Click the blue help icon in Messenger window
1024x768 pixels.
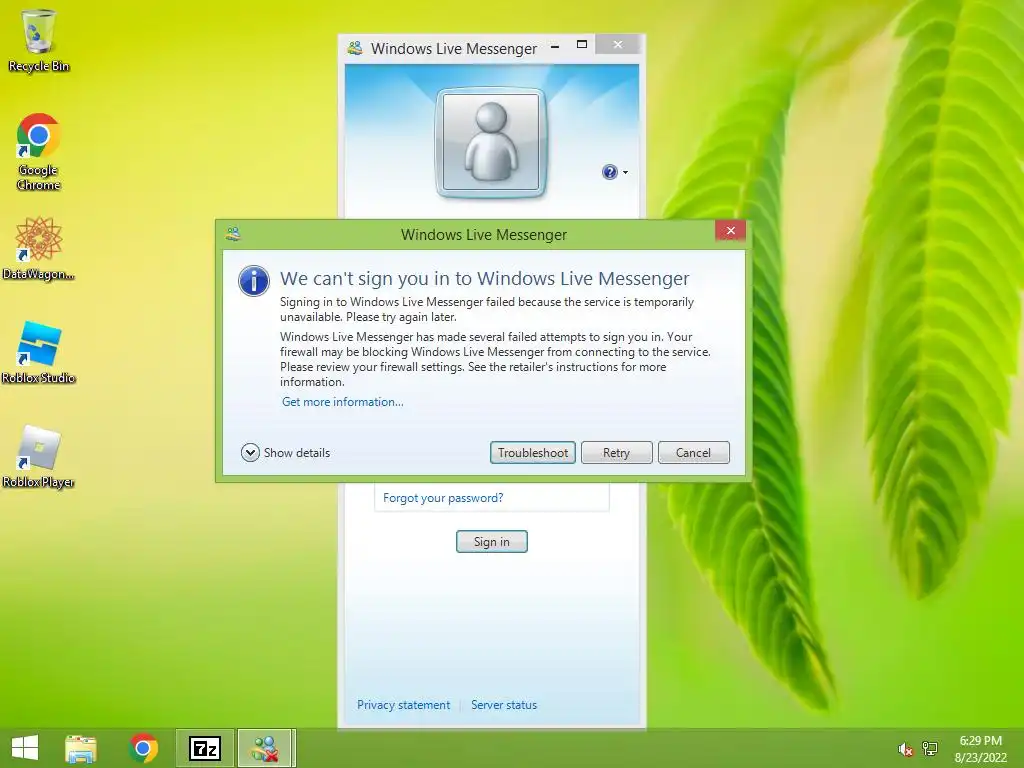[x=609, y=172]
